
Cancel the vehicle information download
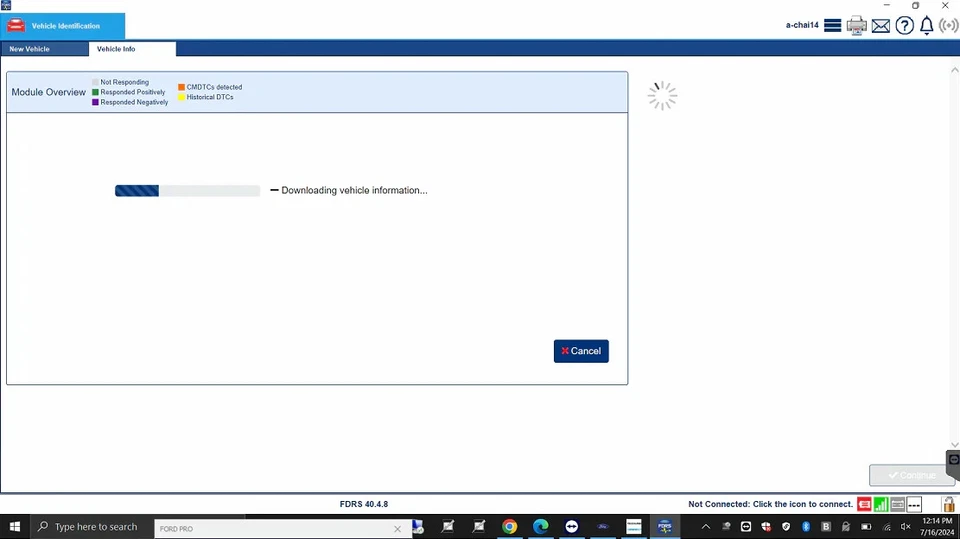pos(581,351)
